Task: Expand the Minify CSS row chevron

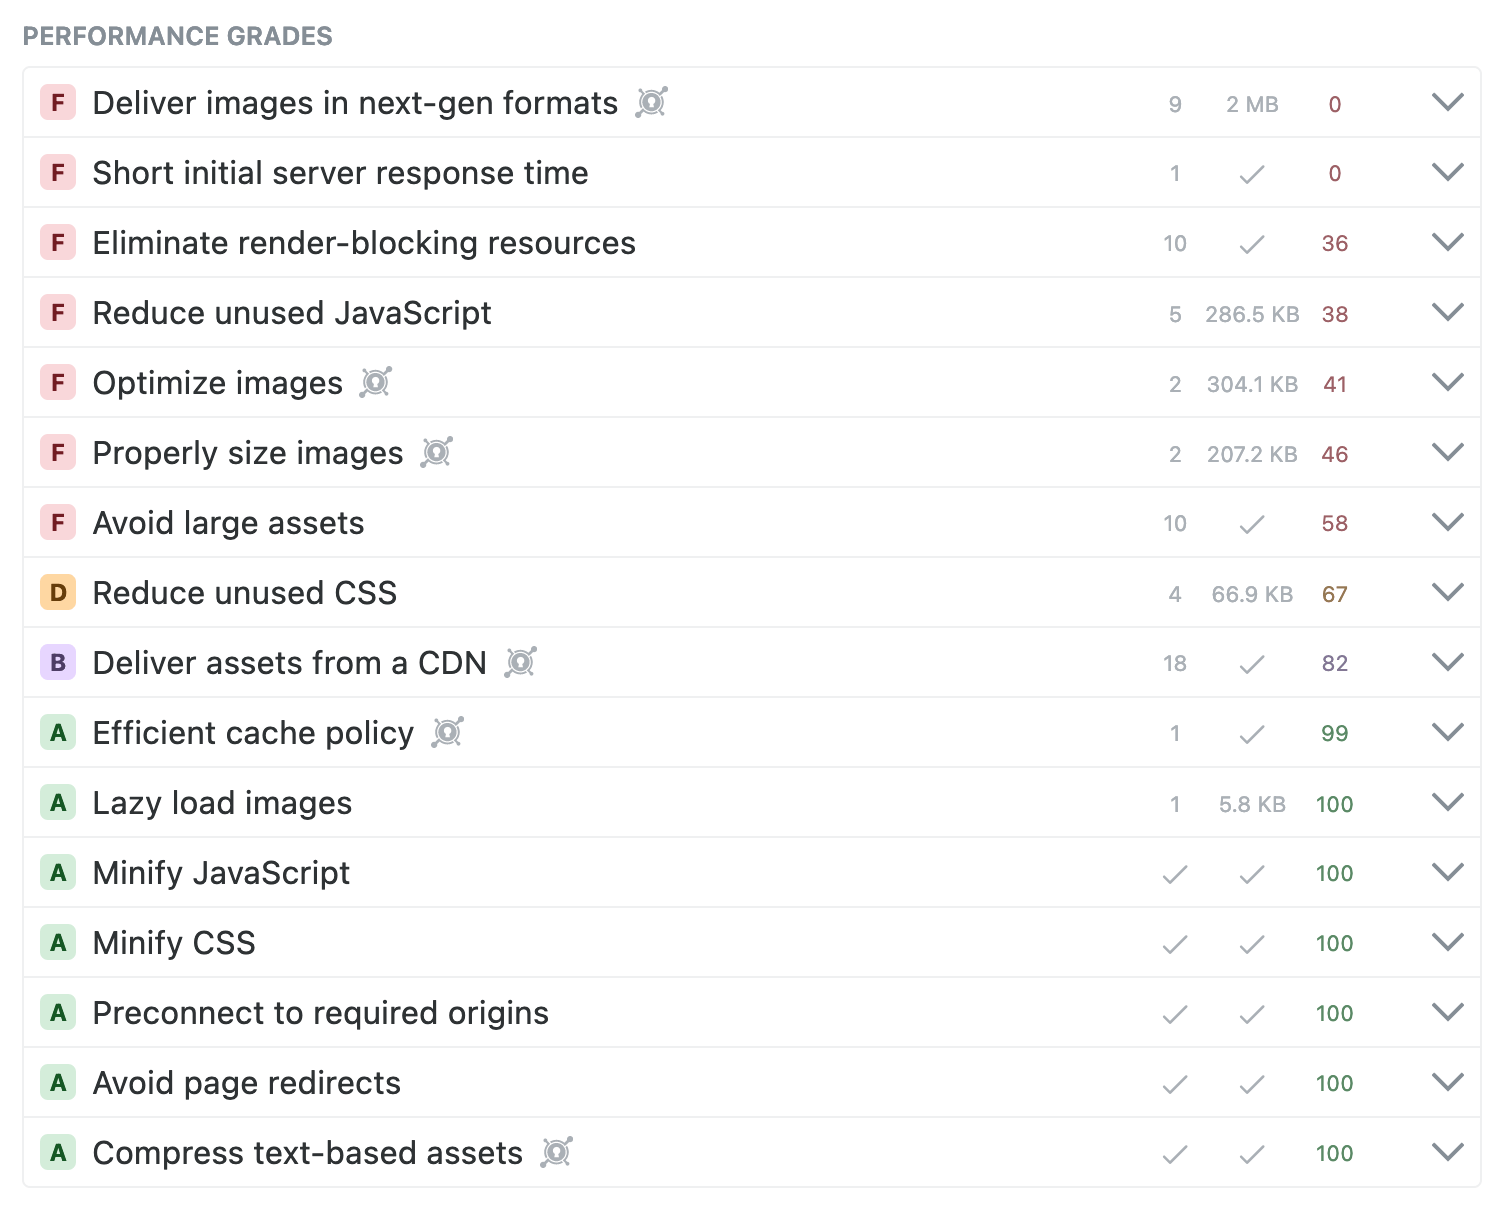Action: (1447, 942)
